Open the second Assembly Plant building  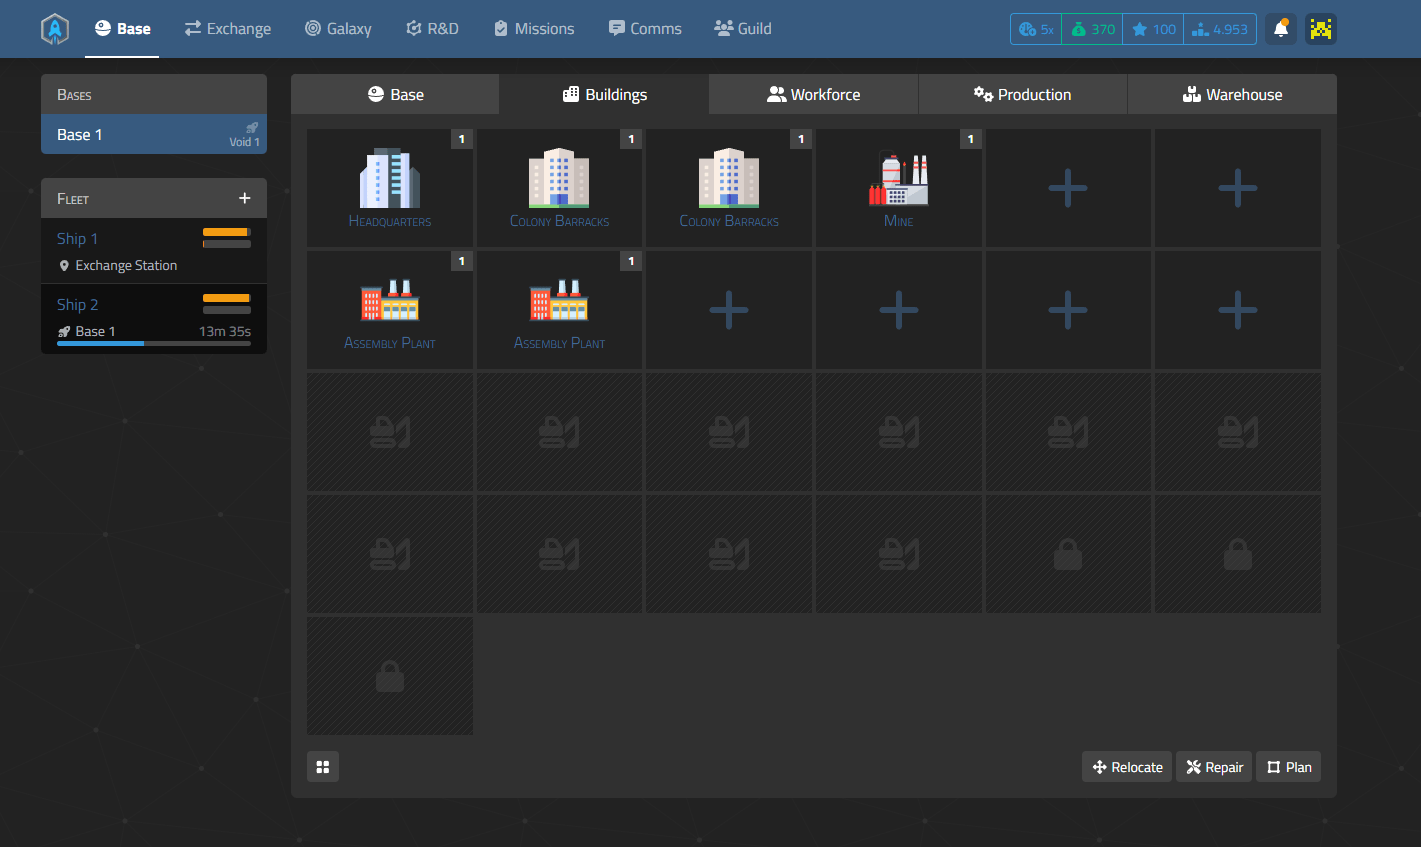[559, 310]
